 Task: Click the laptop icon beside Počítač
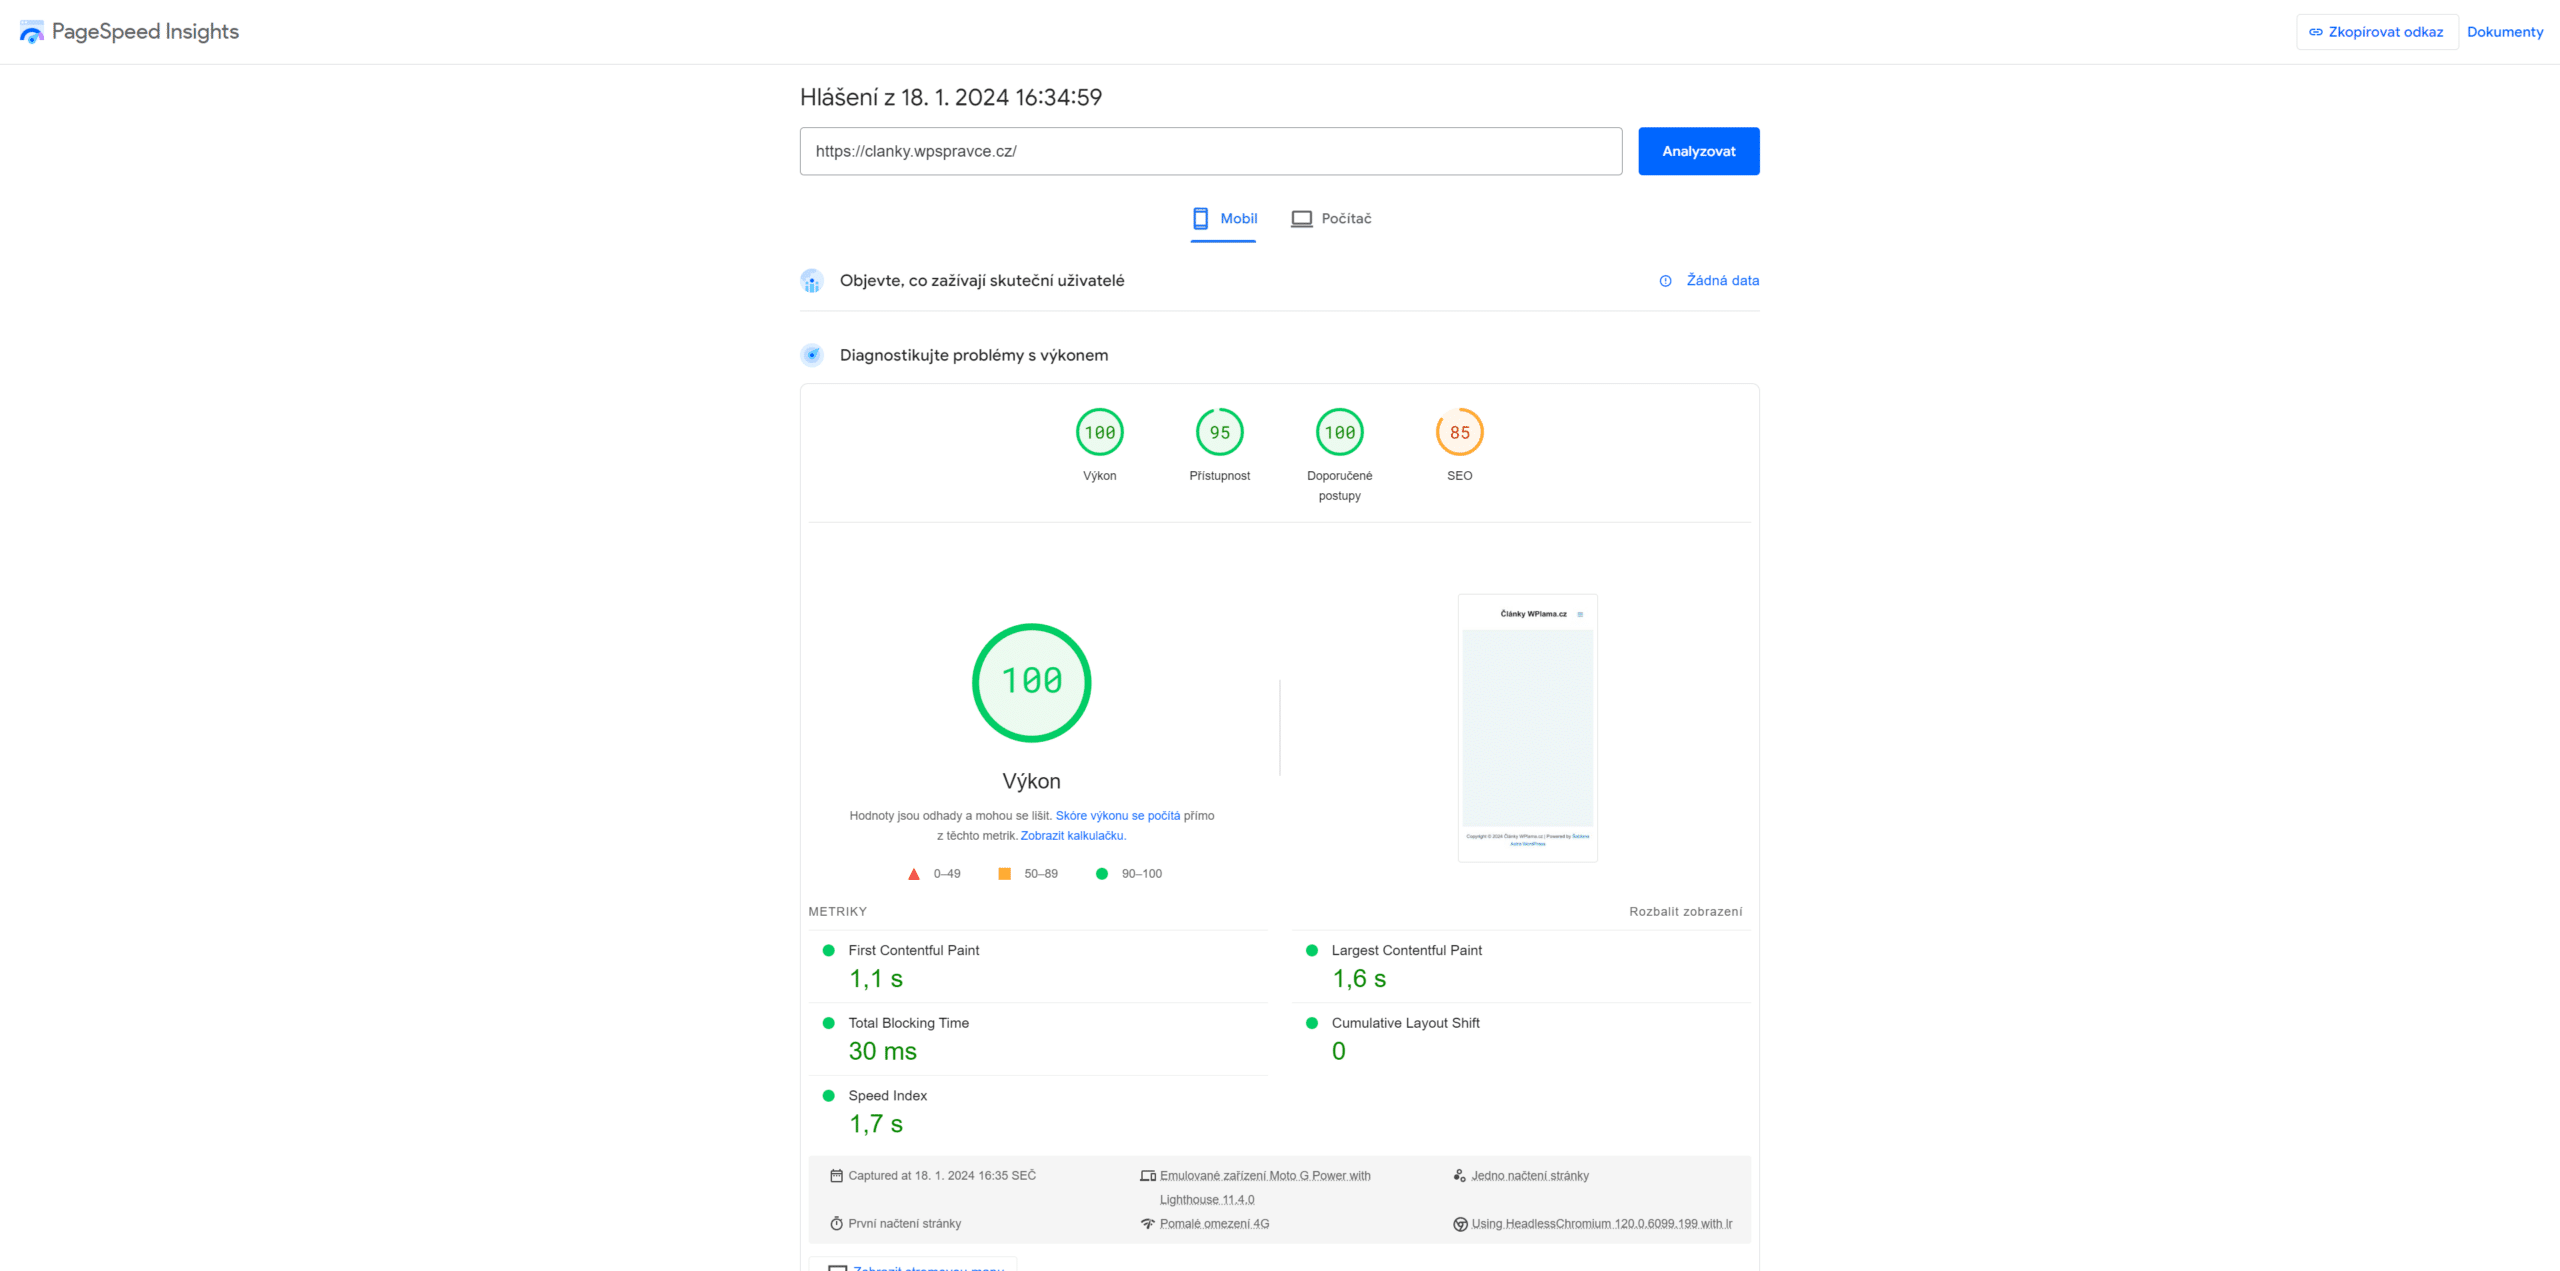click(1301, 218)
